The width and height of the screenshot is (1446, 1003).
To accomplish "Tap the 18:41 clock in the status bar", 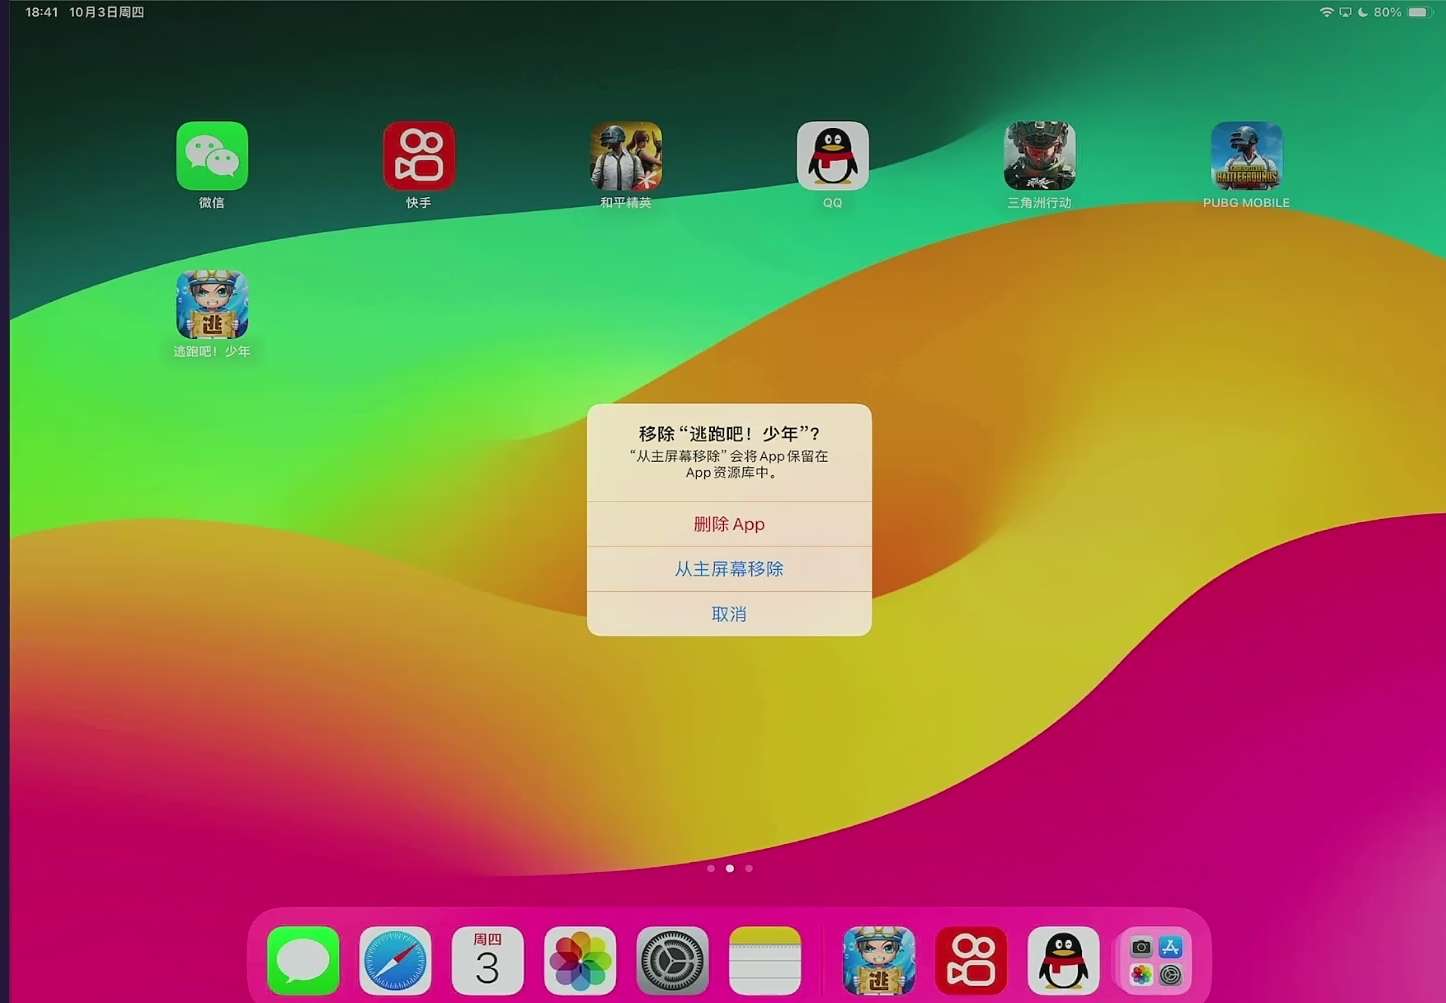I will [42, 12].
